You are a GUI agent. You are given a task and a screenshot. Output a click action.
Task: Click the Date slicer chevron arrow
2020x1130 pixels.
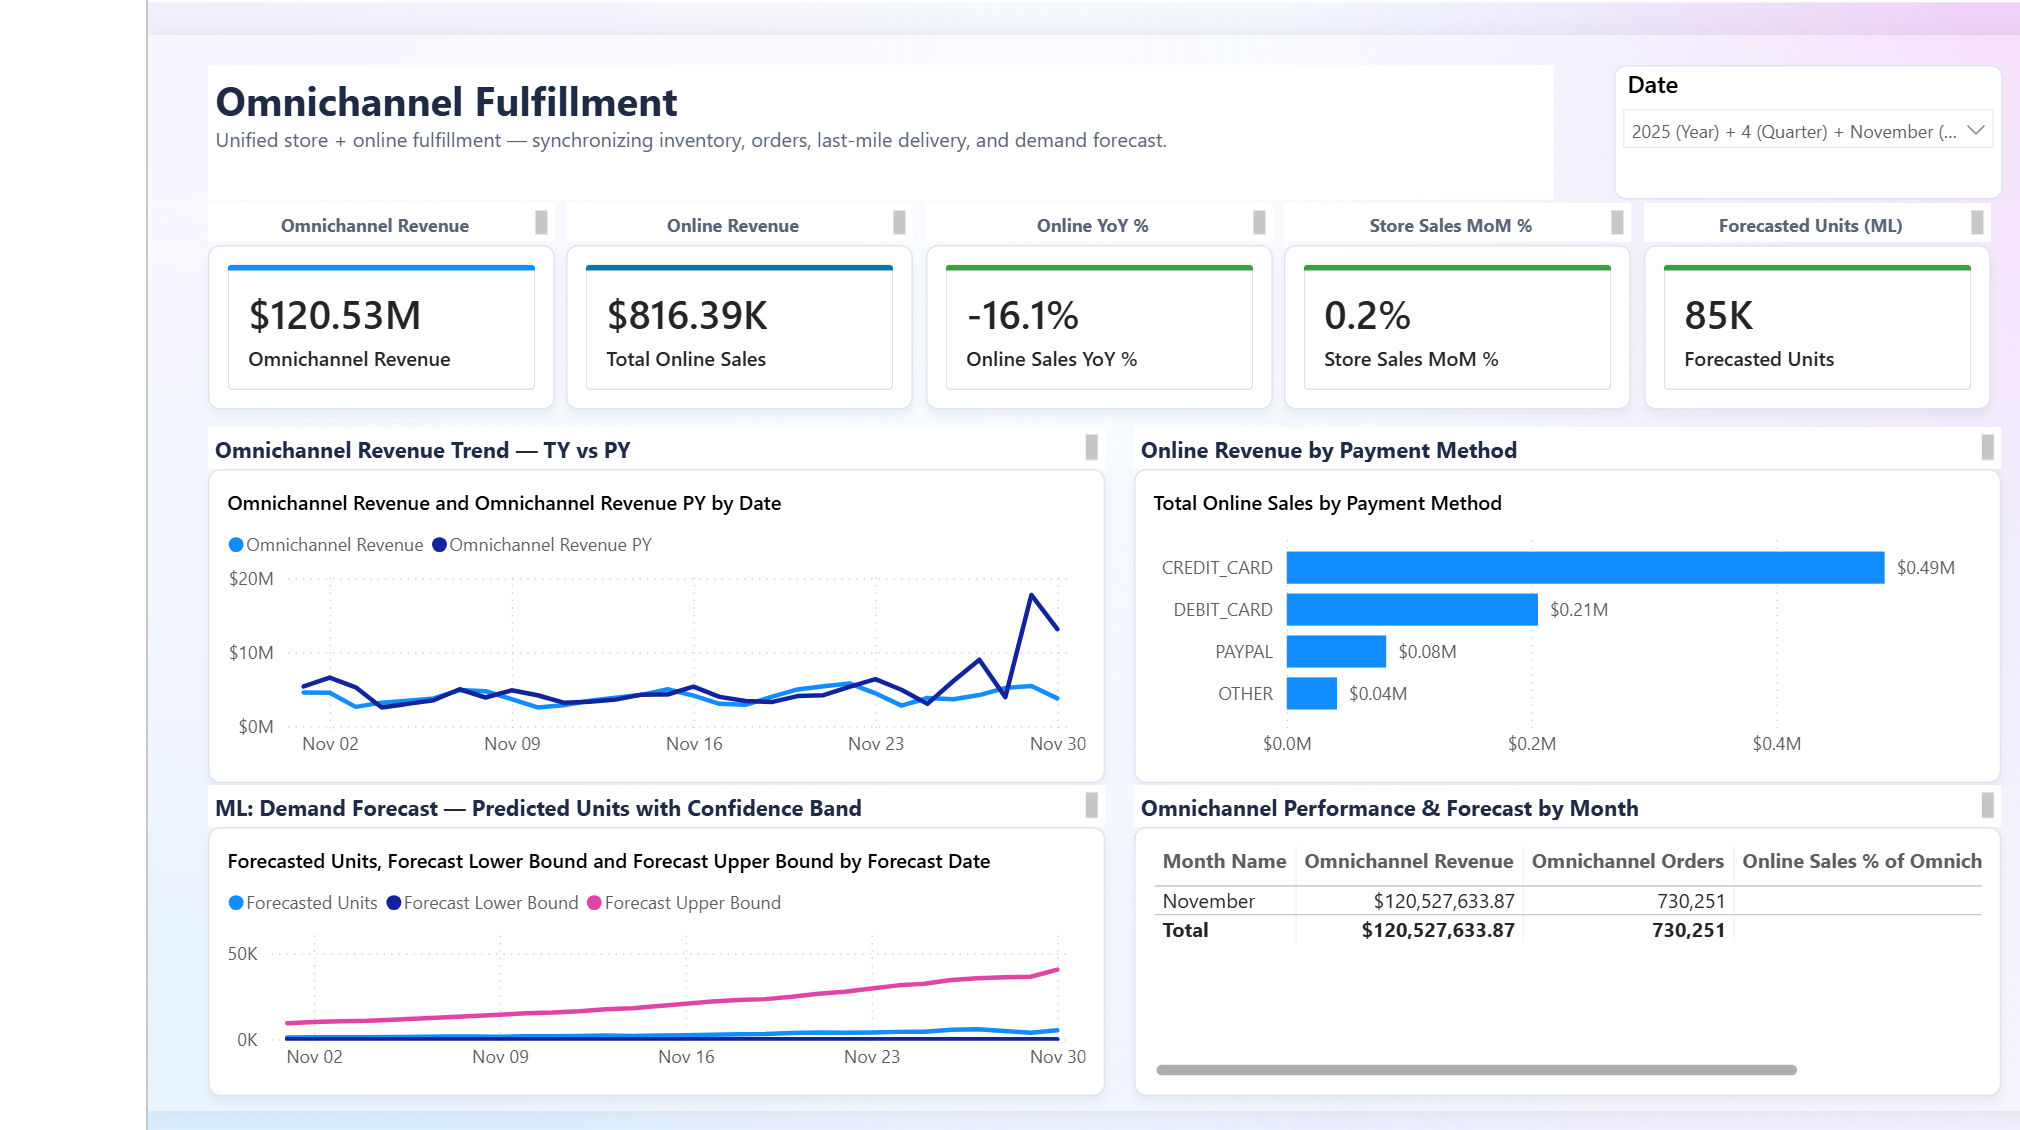coord(1975,131)
